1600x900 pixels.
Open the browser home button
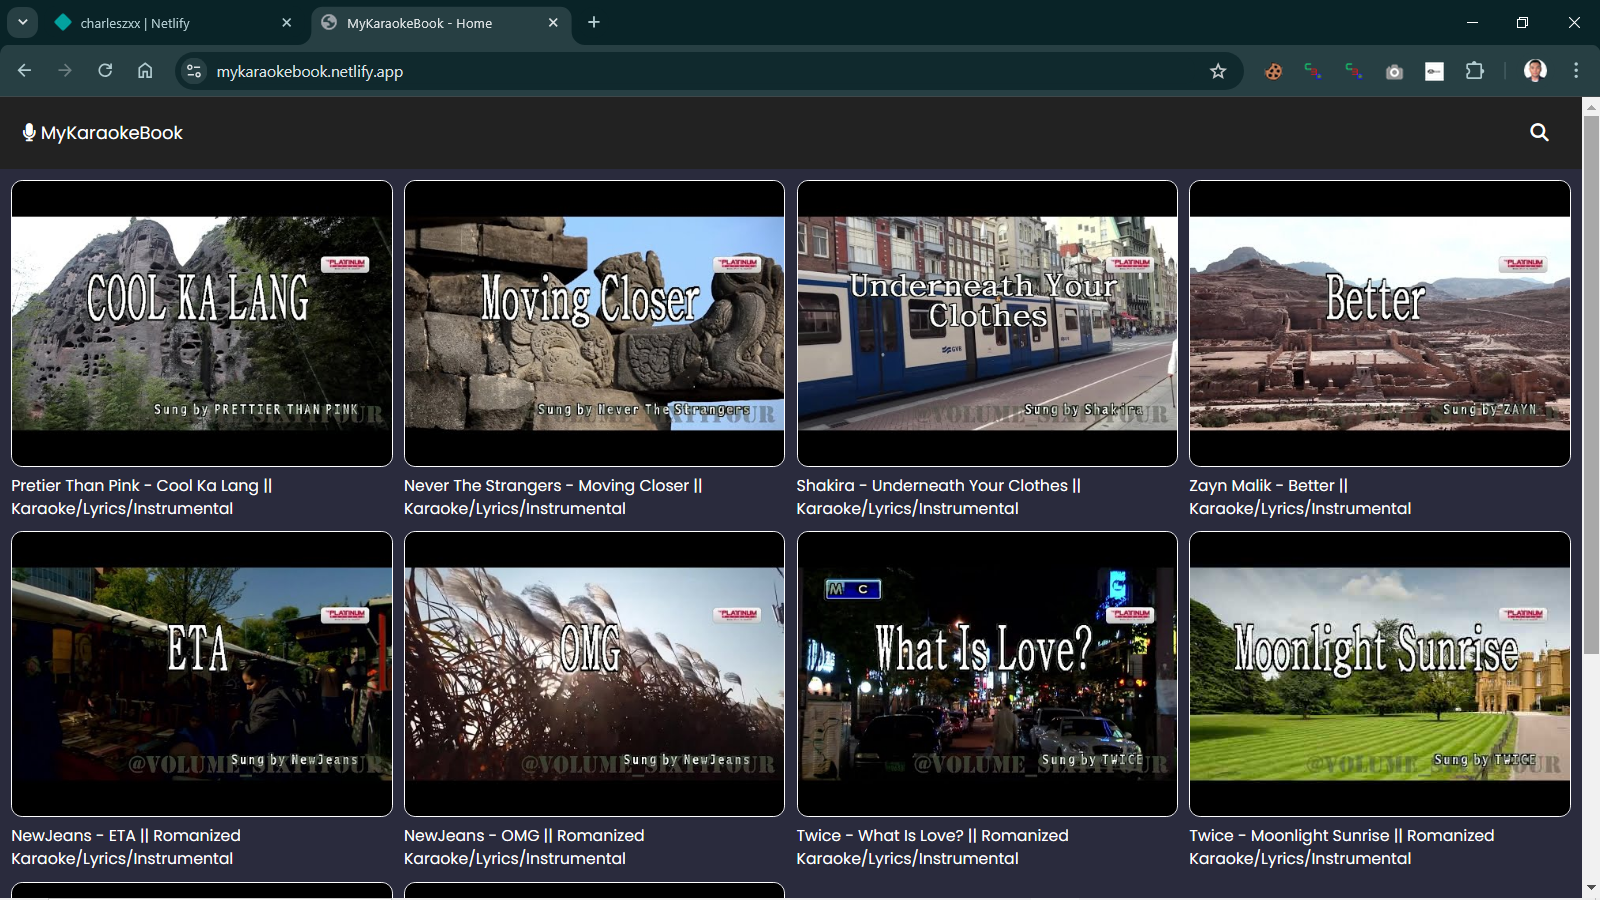[145, 71]
